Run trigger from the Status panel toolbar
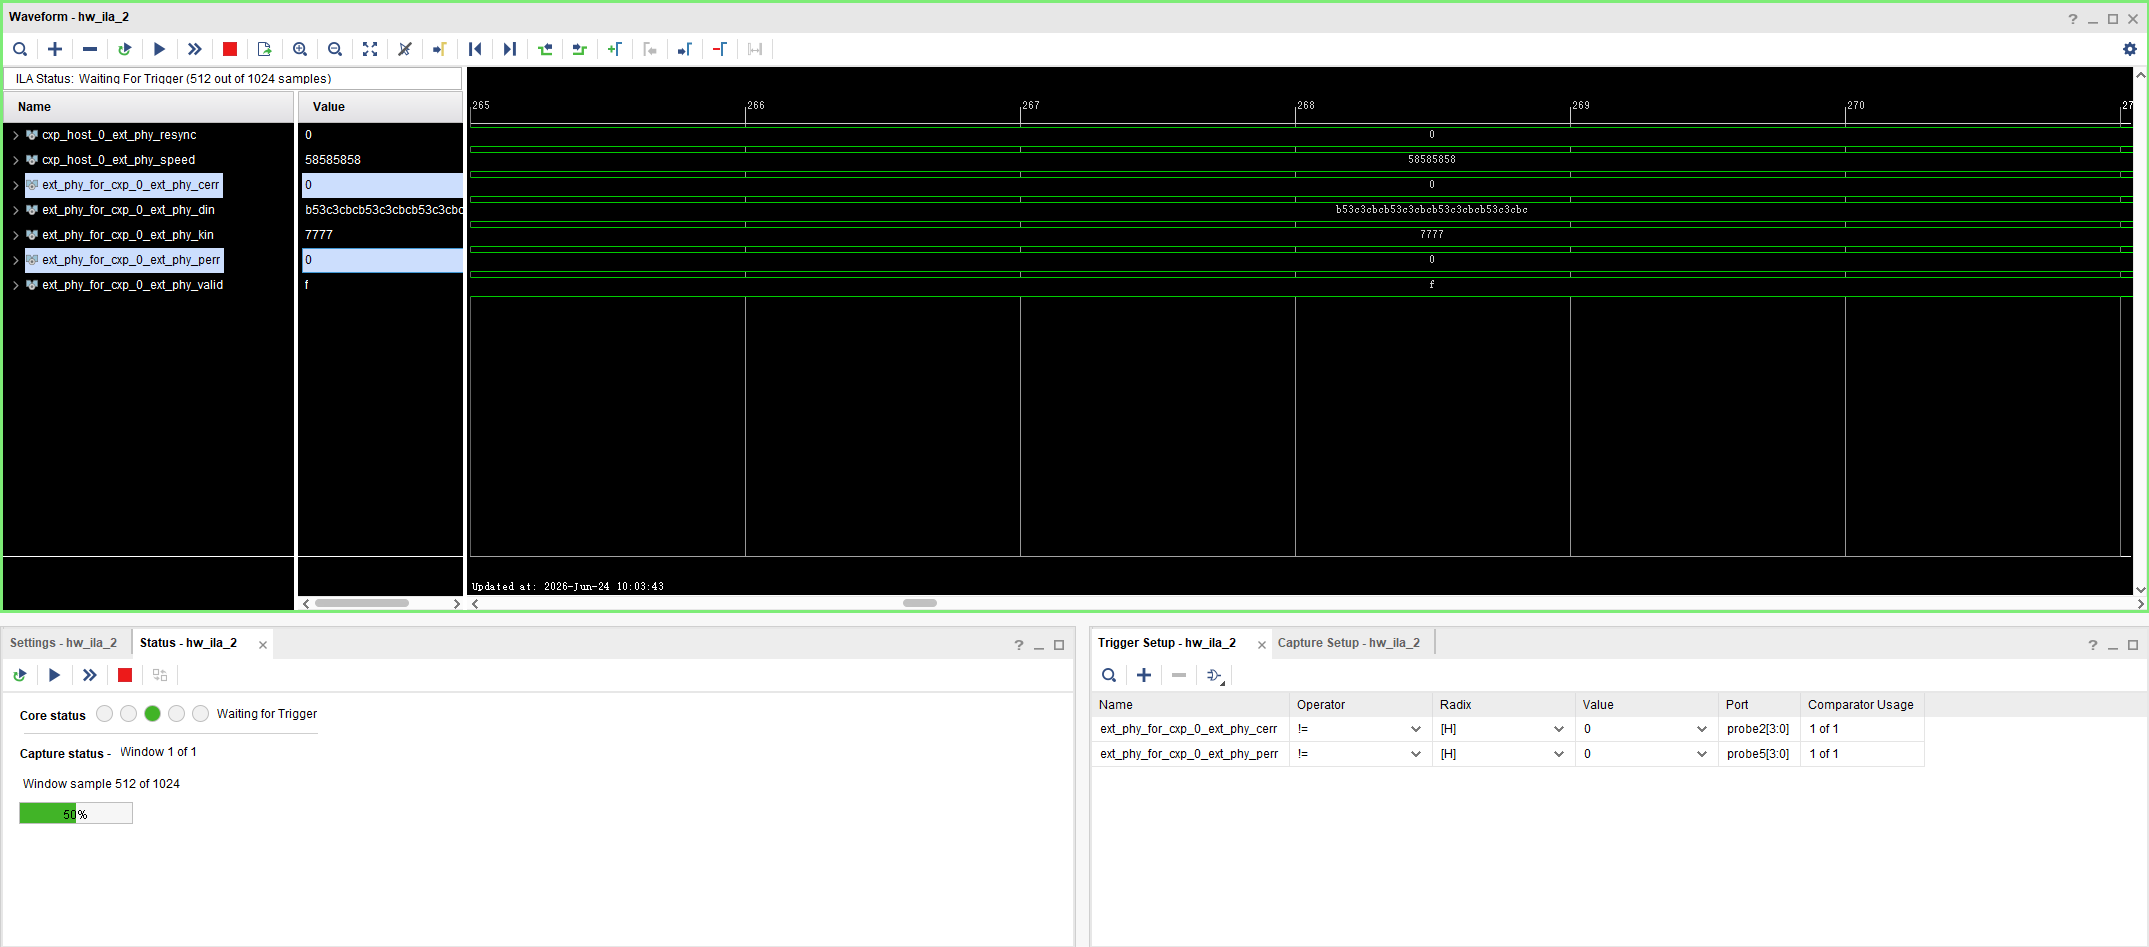2149x947 pixels. (55, 675)
